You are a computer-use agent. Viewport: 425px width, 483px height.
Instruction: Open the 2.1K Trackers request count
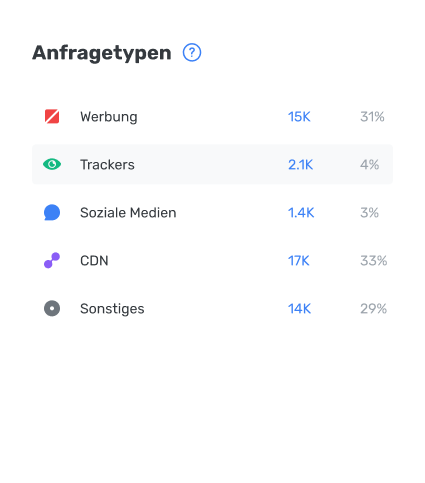(x=300, y=165)
